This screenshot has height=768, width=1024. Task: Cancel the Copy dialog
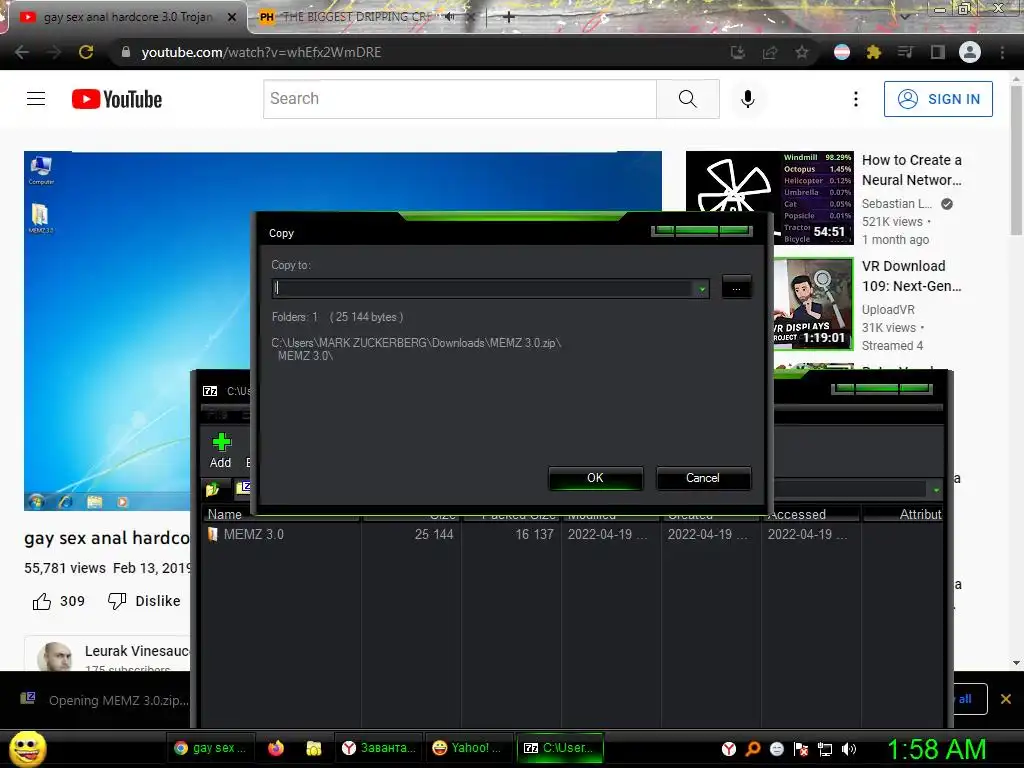point(703,478)
